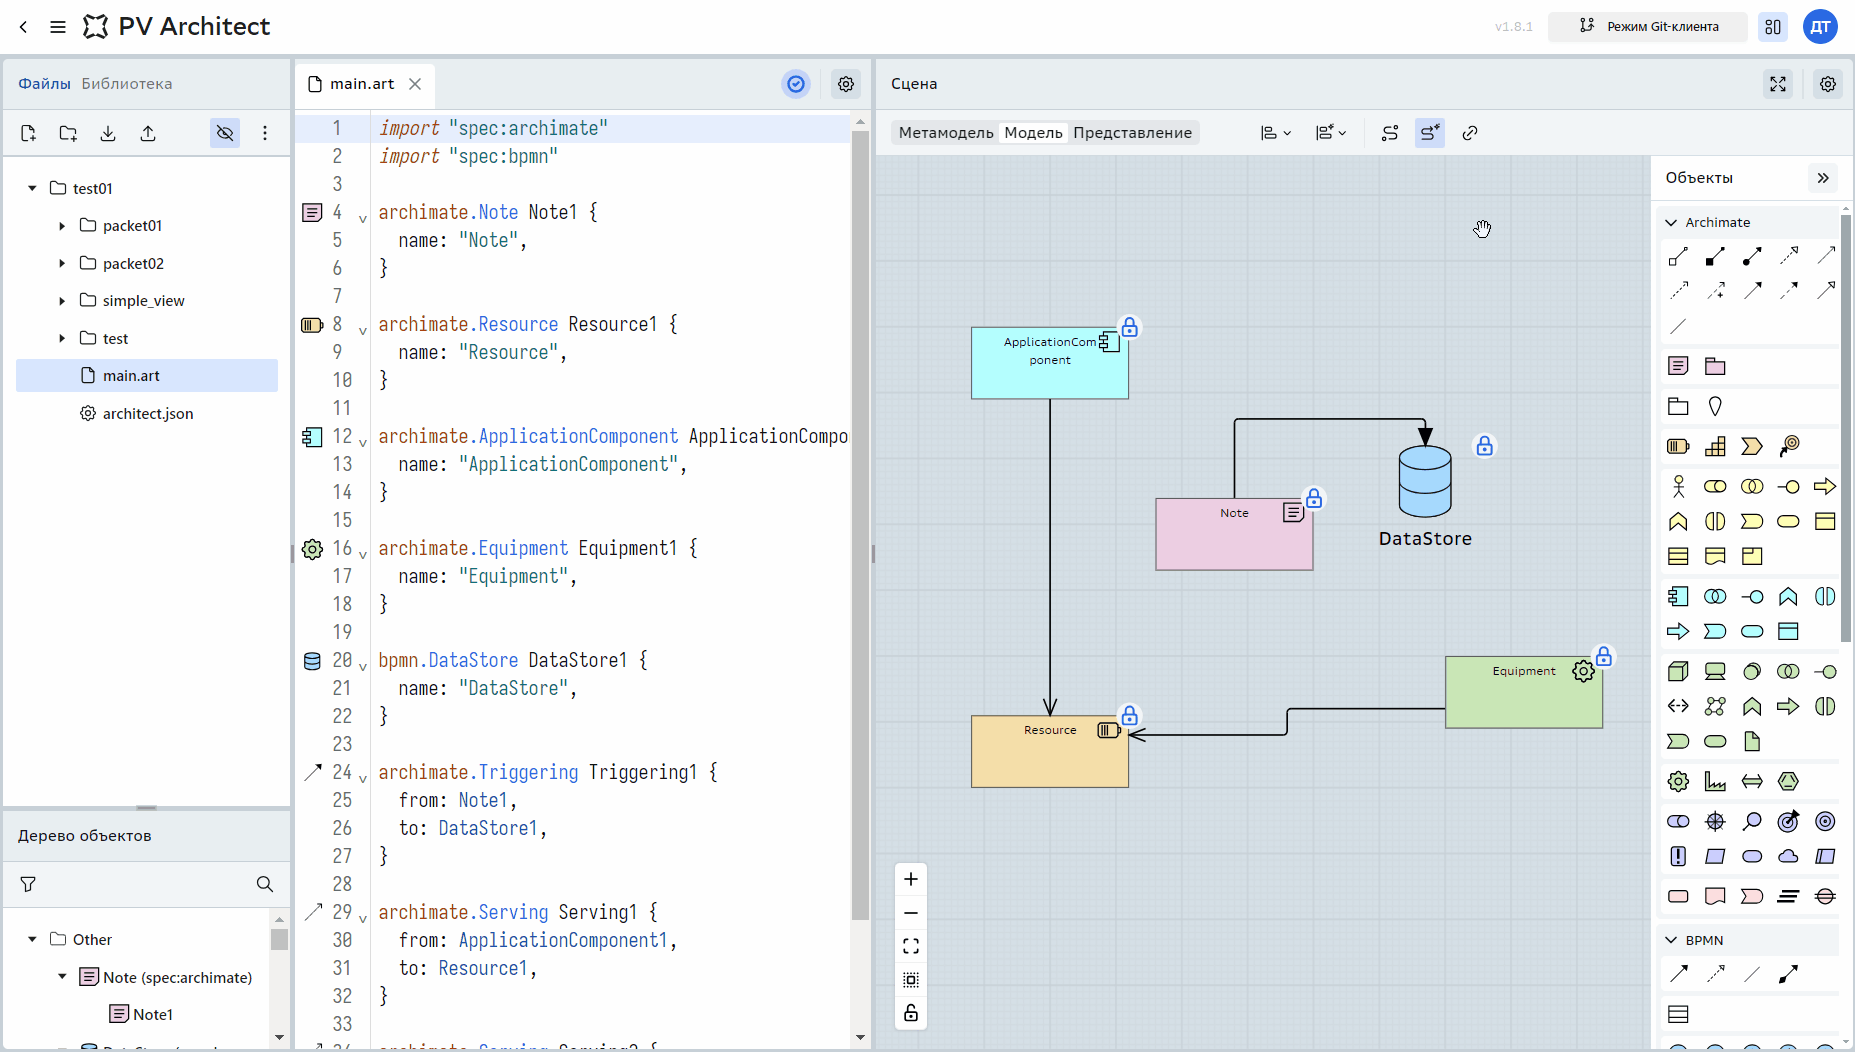
Task: Zoom in with the plus button on canvas
Action: [911, 879]
